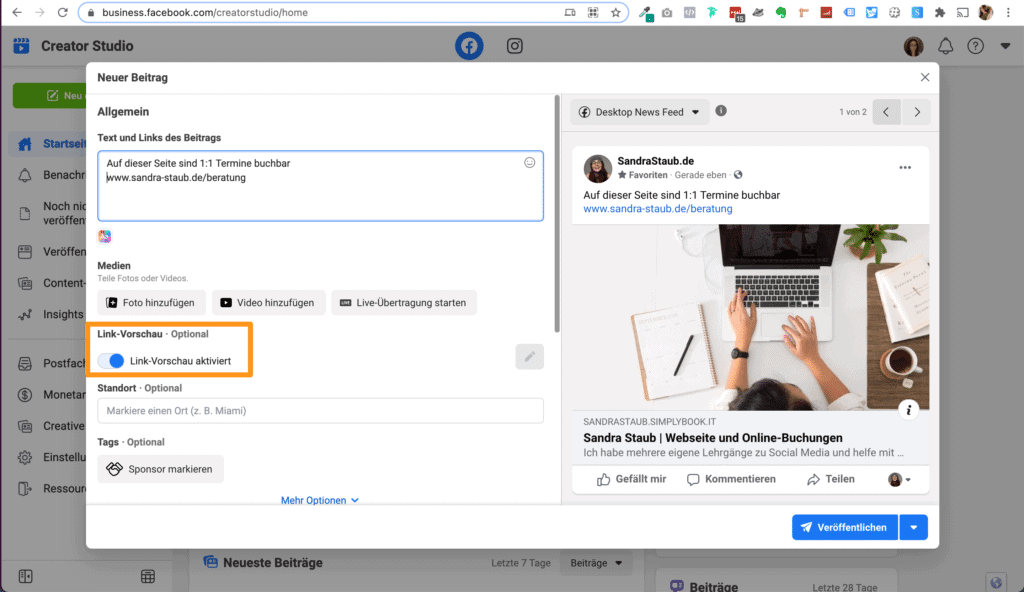Click the Standort location input field
This screenshot has height=592, width=1024.
320,411
